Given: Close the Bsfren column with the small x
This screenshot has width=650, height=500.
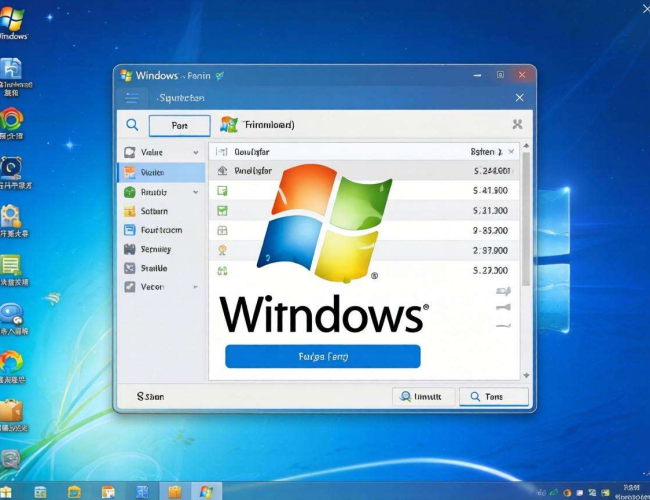Looking at the screenshot, I should click(x=511, y=152).
